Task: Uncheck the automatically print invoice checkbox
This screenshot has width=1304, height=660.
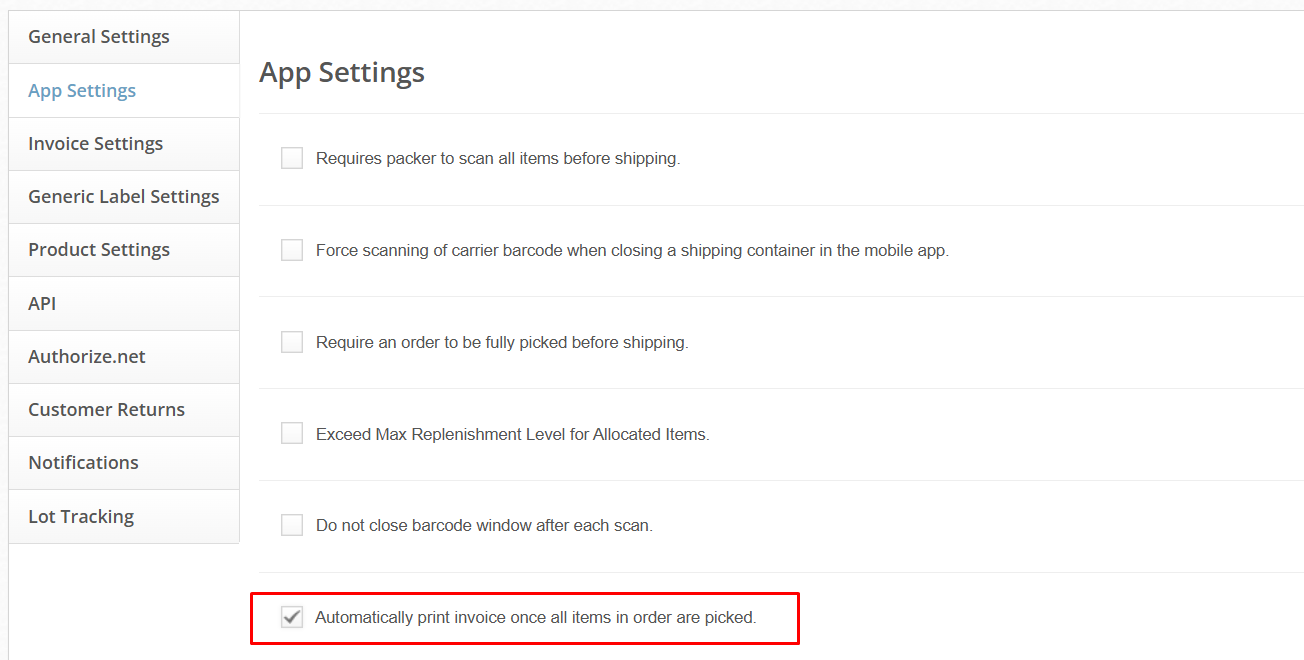Action: (292, 617)
